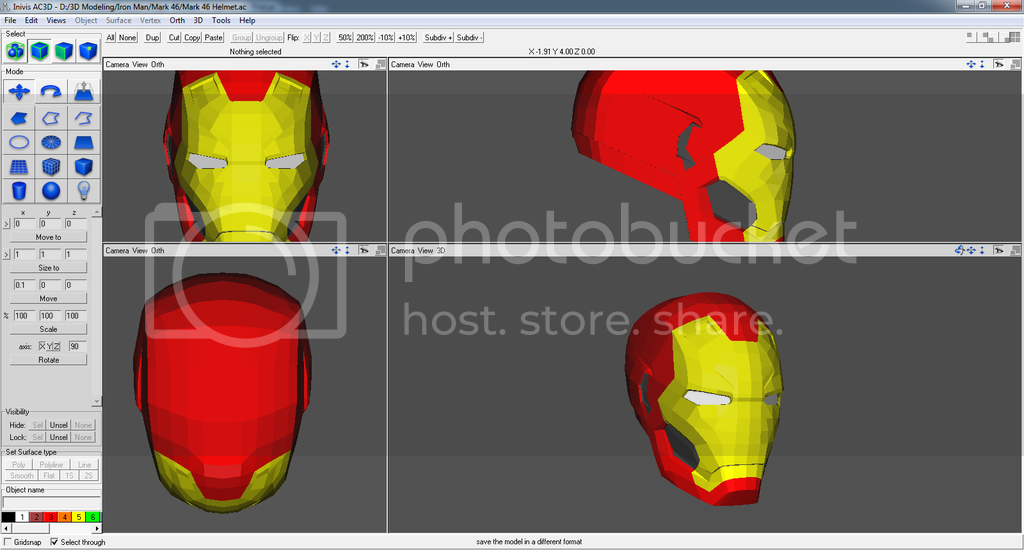The height and width of the screenshot is (550, 1024).
Task: Activate the Rotate mode tool
Action: [51, 91]
